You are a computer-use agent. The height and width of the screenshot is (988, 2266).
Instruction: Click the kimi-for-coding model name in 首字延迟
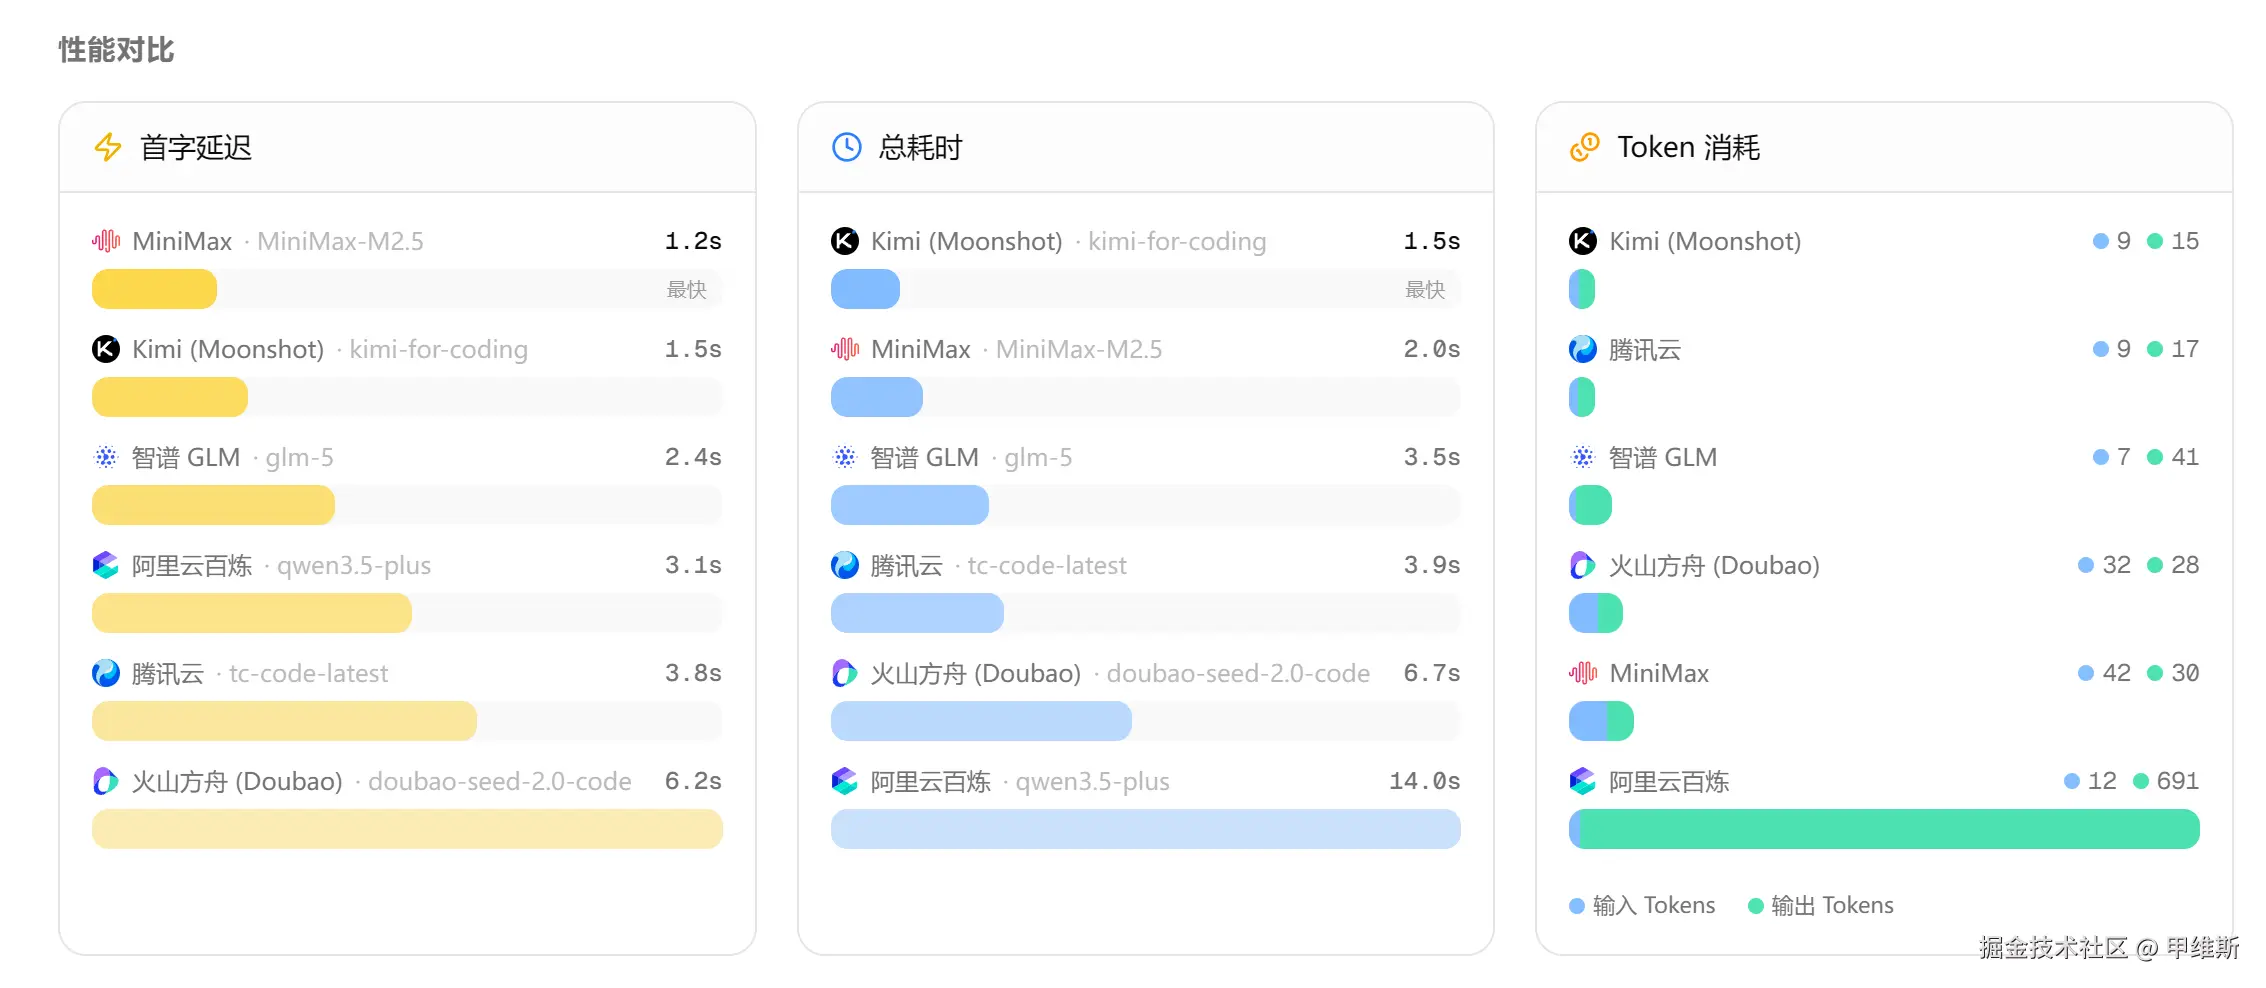pyautogui.click(x=438, y=349)
